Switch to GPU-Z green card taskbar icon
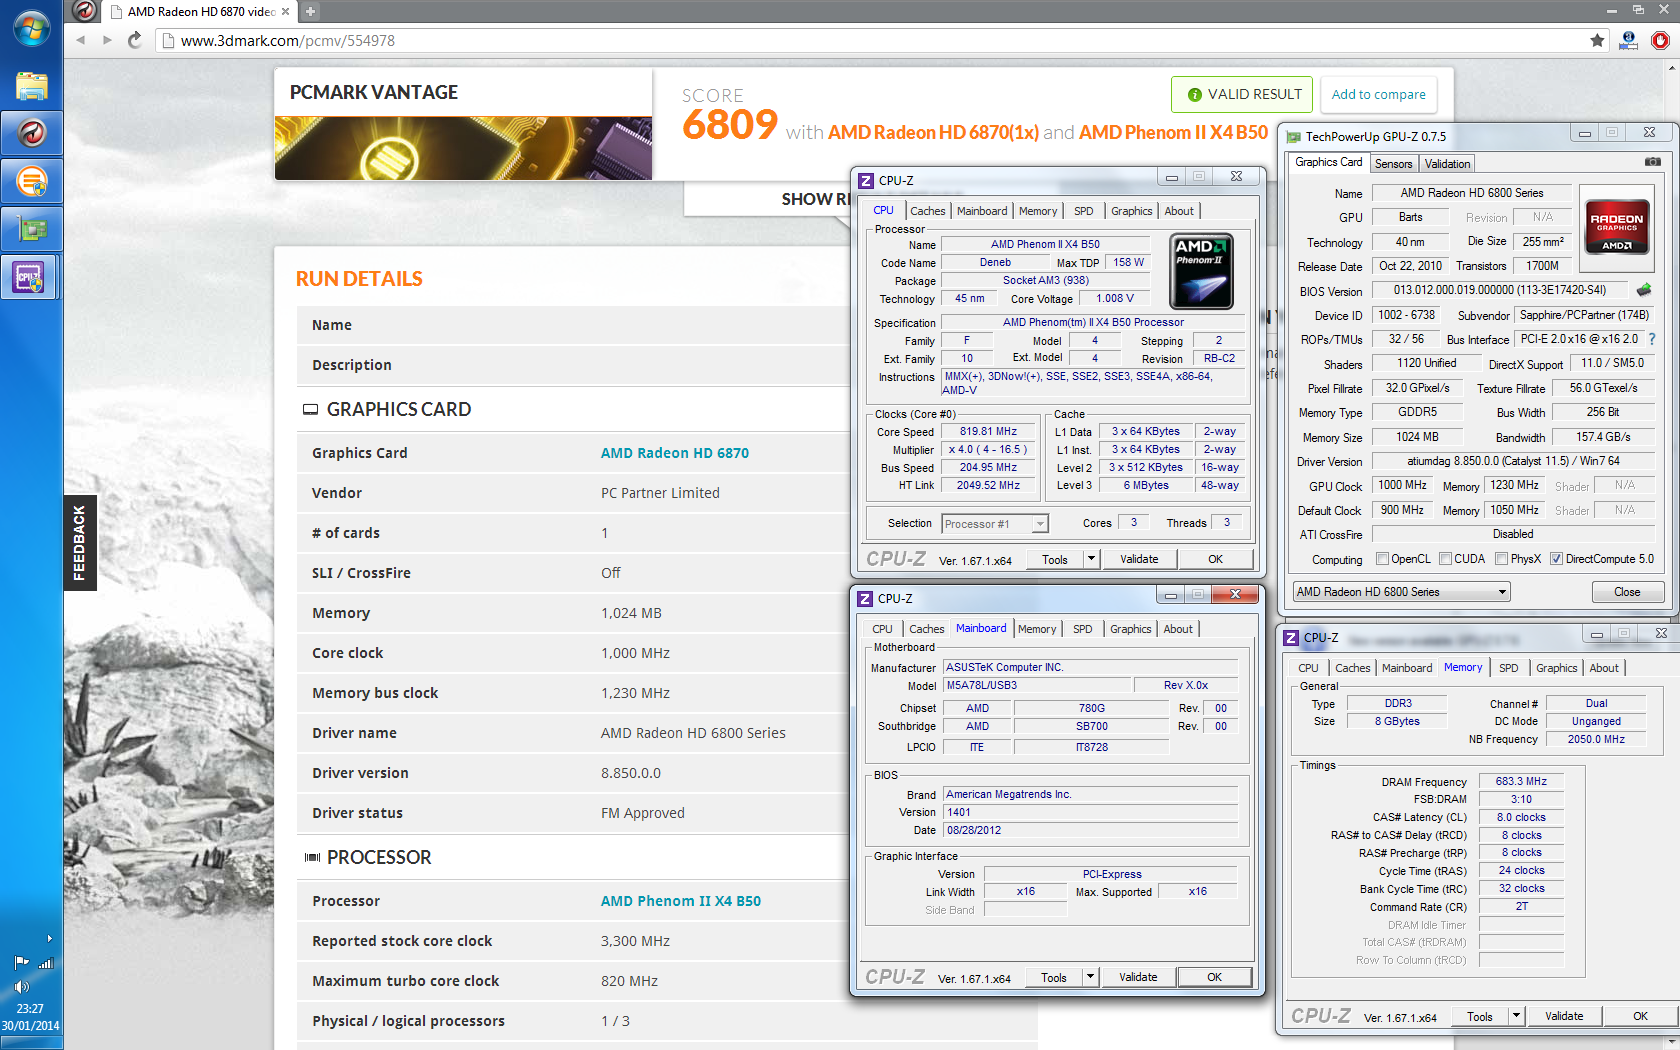 tap(31, 229)
